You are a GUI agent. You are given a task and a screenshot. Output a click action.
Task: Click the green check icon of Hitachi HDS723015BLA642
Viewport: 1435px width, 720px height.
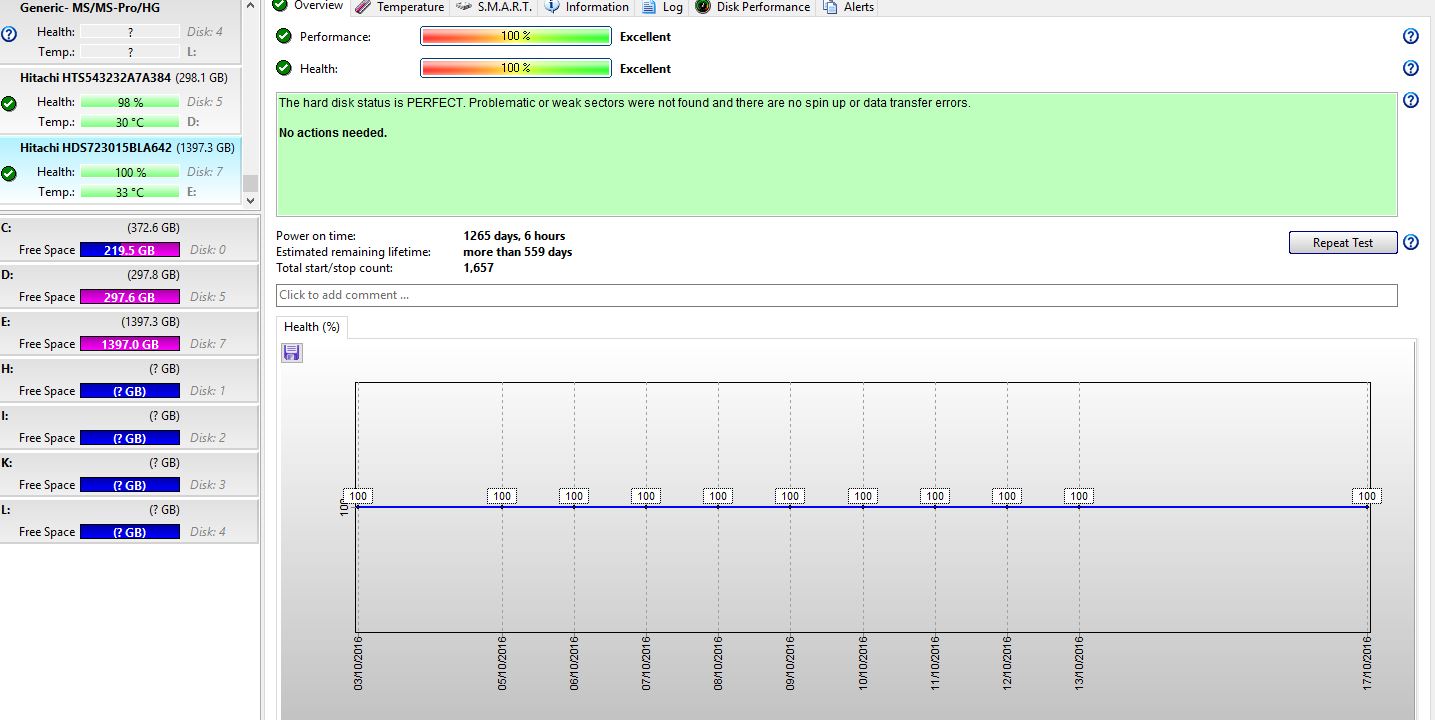click(x=9, y=173)
